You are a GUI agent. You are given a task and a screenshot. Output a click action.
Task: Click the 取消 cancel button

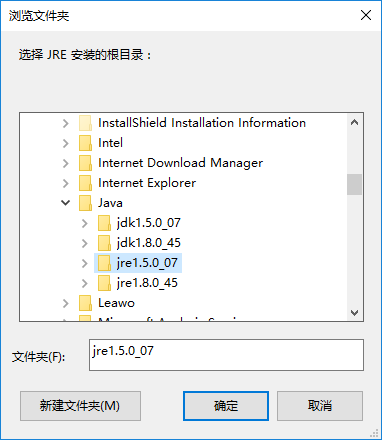320,406
